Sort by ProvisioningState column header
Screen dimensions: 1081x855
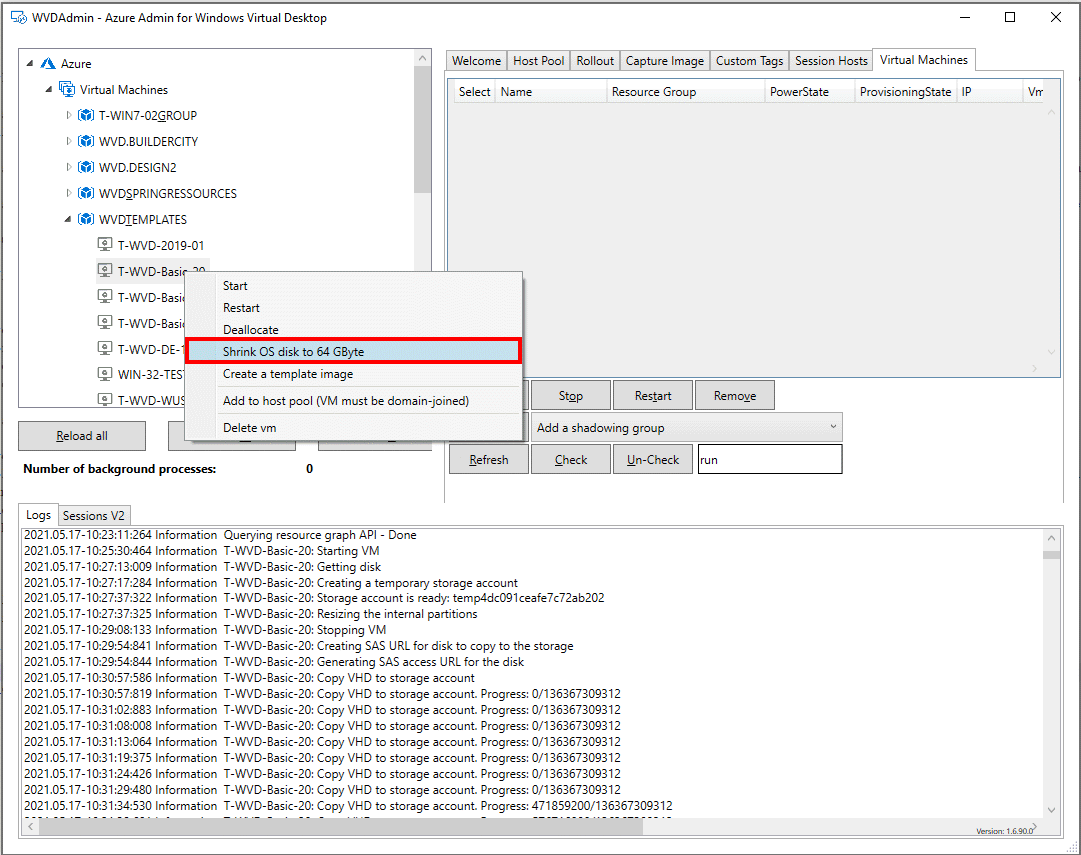[x=905, y=92]
